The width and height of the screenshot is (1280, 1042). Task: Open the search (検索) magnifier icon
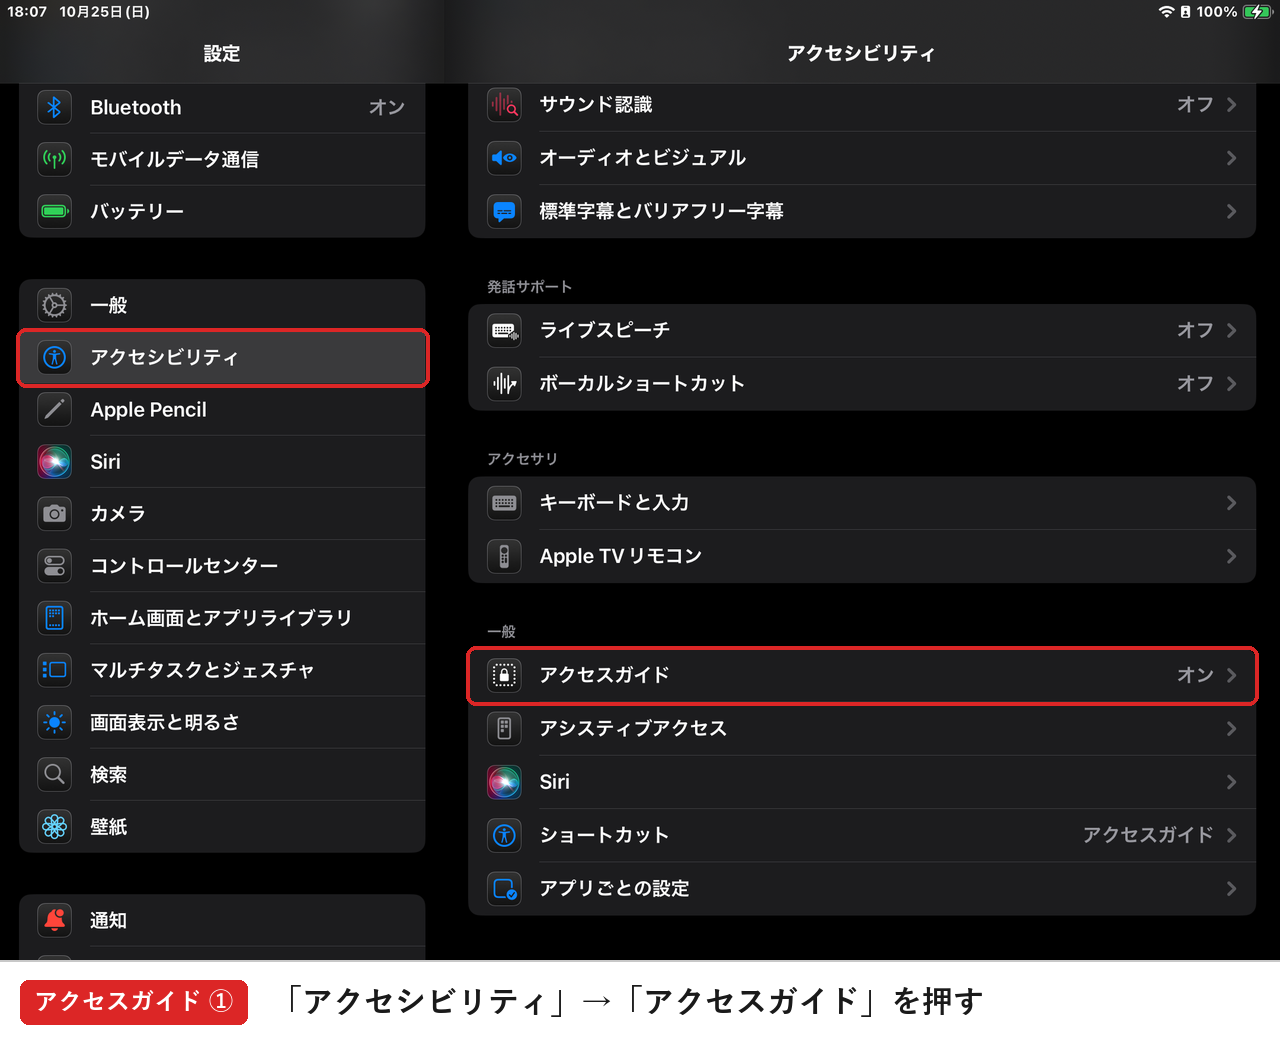(55, 774)
